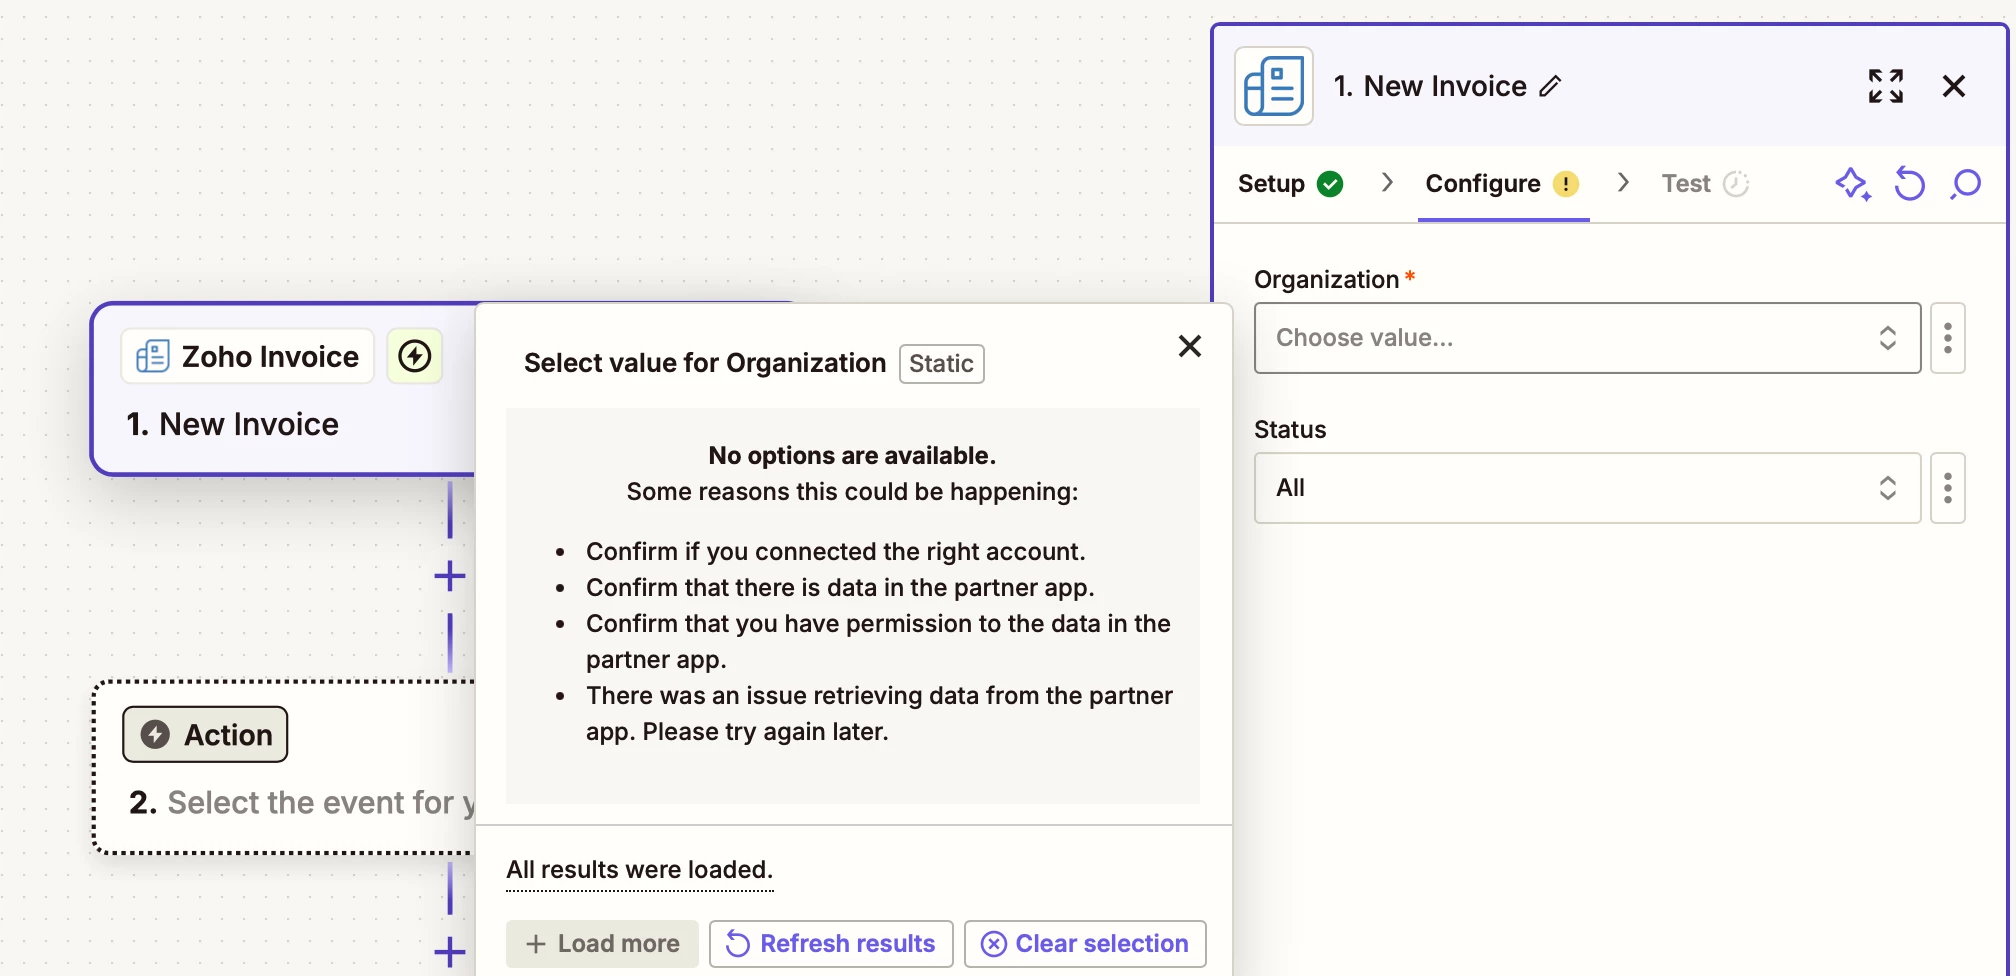Click '1. New Invoice' title in side panel

click(1430, 87)
